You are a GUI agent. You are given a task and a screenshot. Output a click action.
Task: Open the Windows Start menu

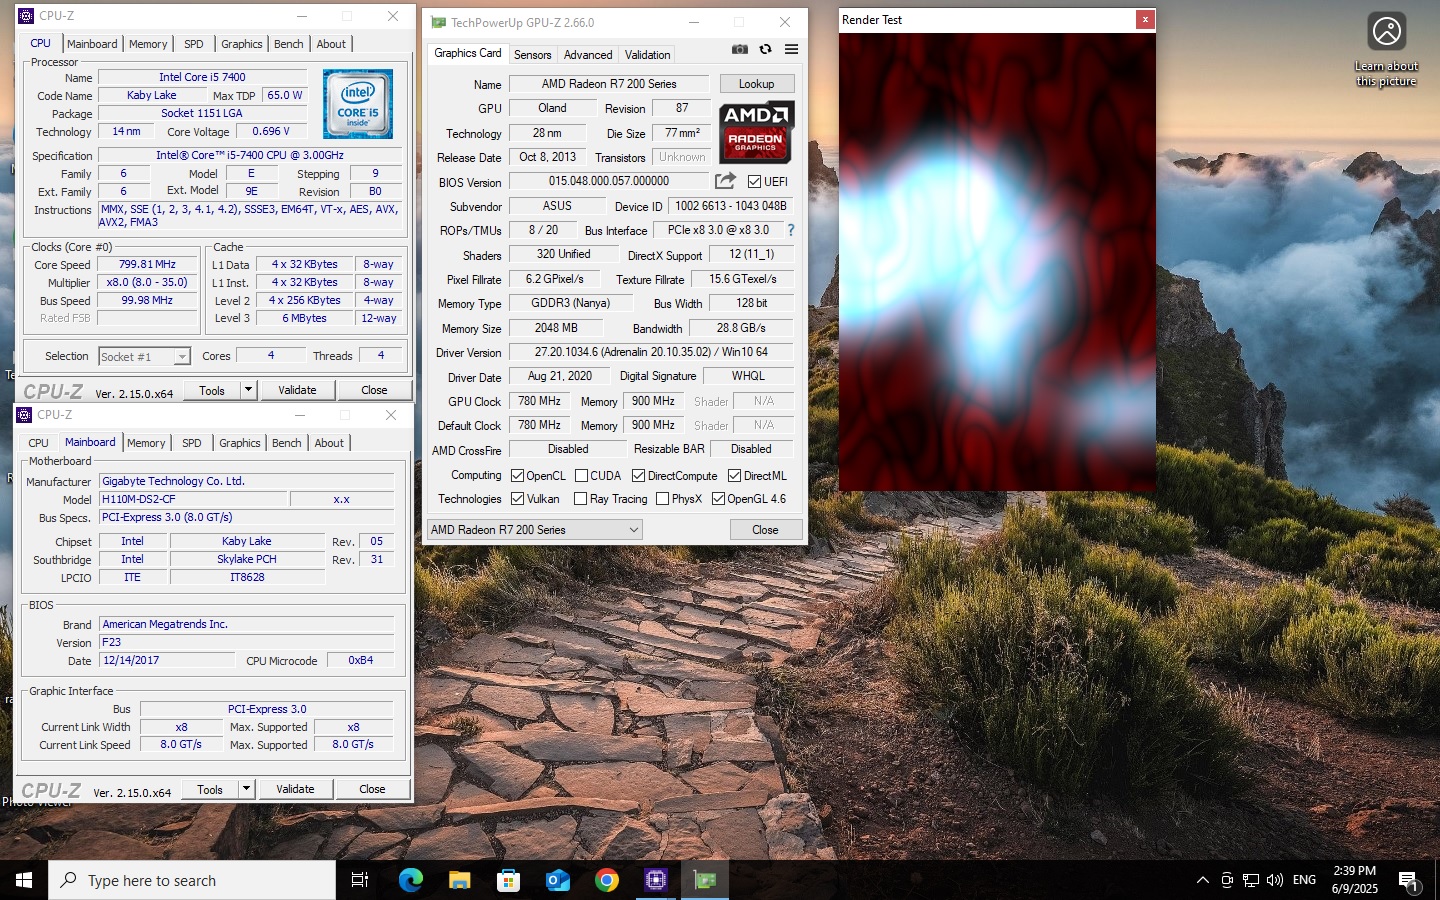[24, 880]
